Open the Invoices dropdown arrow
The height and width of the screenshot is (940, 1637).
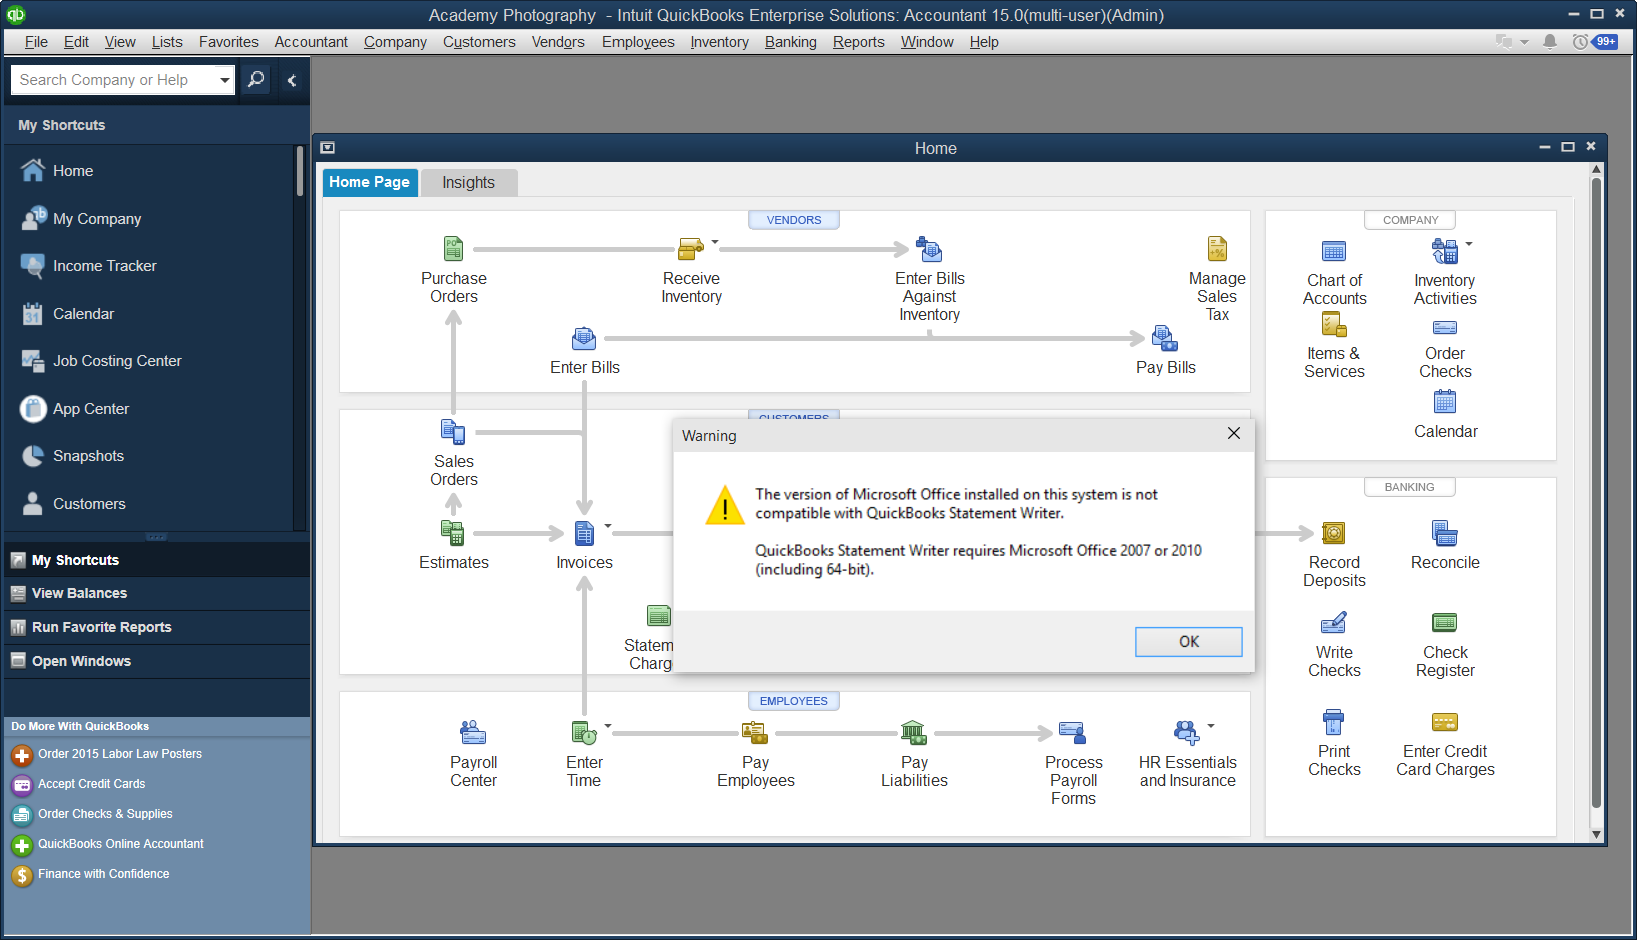tap(606, 525)
